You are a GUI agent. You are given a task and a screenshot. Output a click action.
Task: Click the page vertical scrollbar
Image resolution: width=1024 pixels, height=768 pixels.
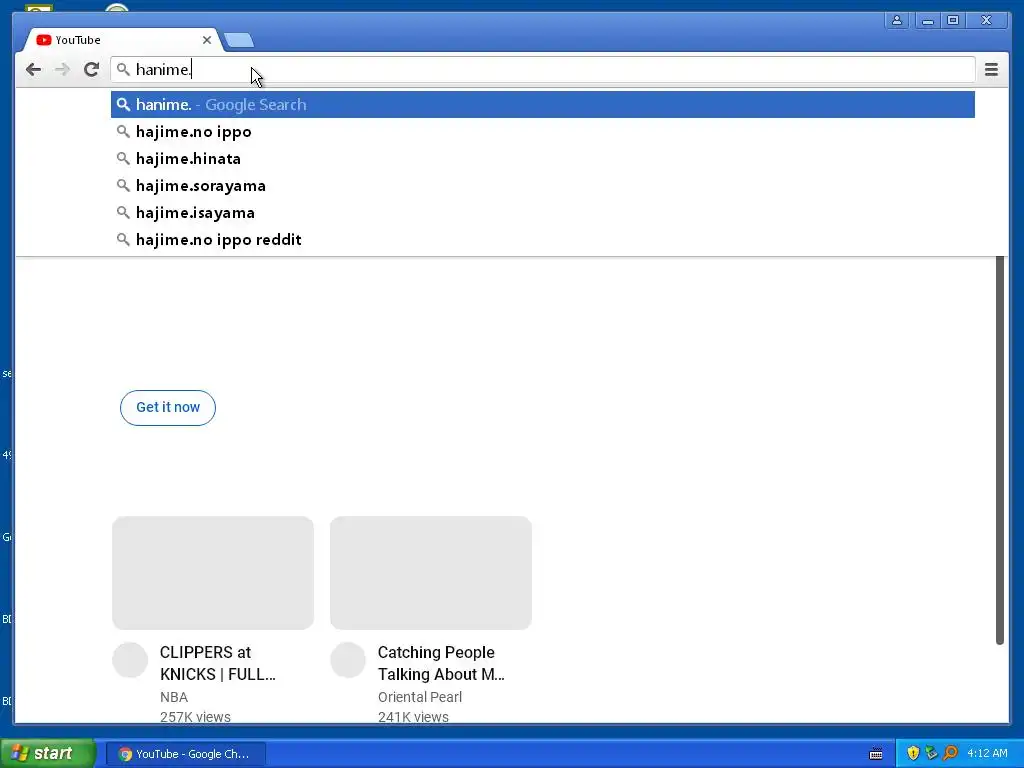pyautogui.click(x=999, y=451)
